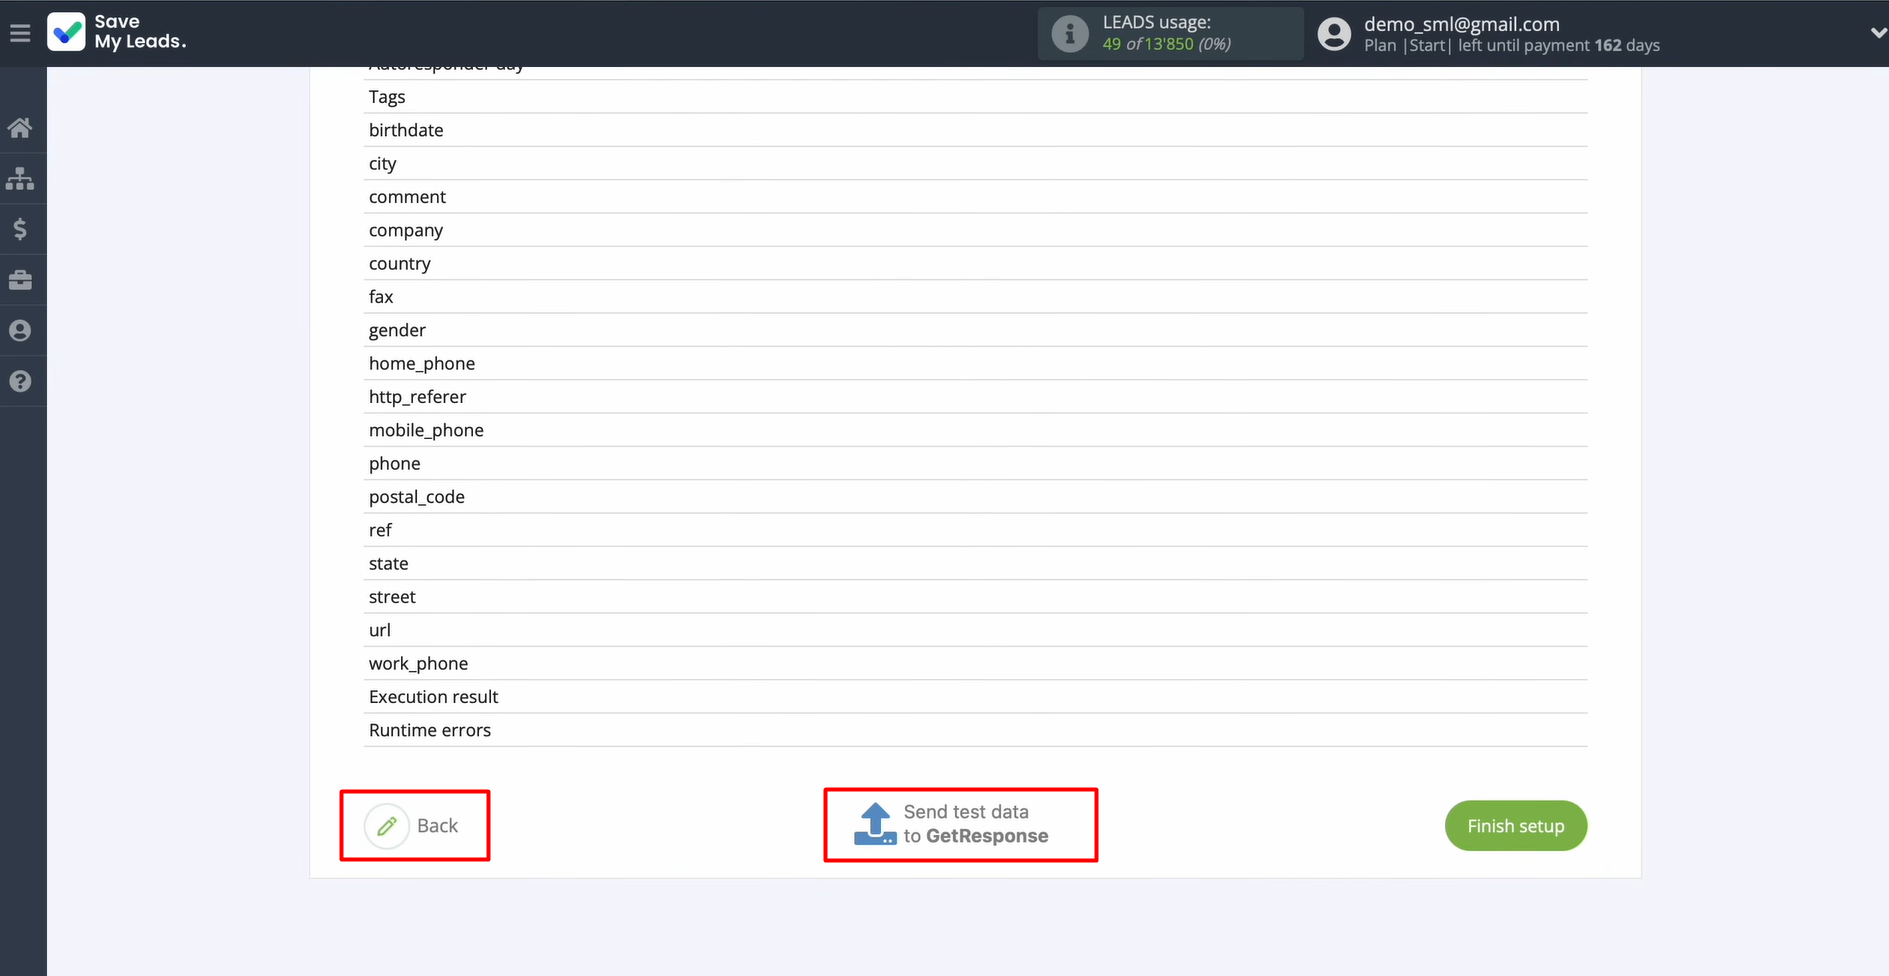
Task: Open billing via the dollar sidebar icon
Action: point(21,229)
